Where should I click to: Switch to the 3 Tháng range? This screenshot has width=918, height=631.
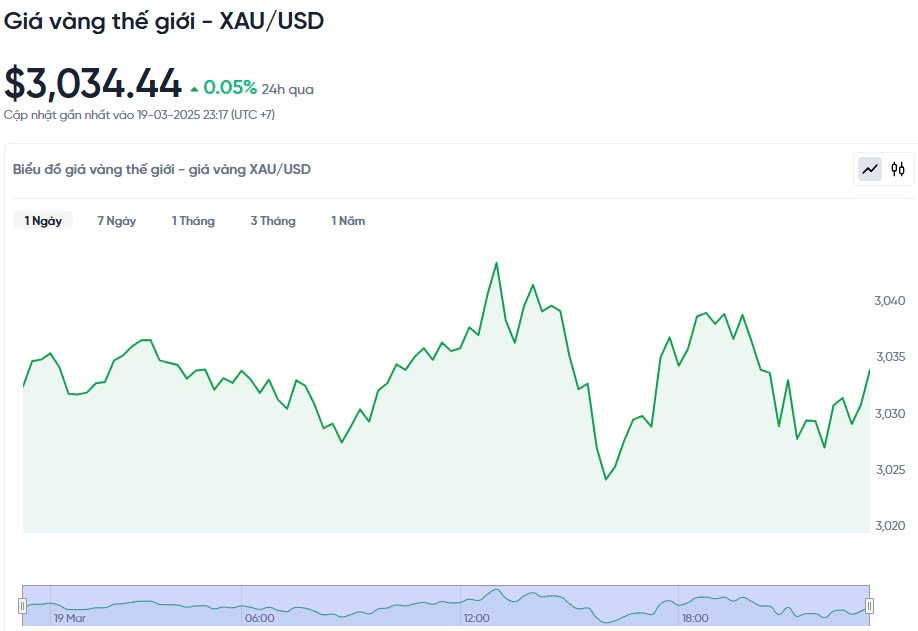coord(273,221)
